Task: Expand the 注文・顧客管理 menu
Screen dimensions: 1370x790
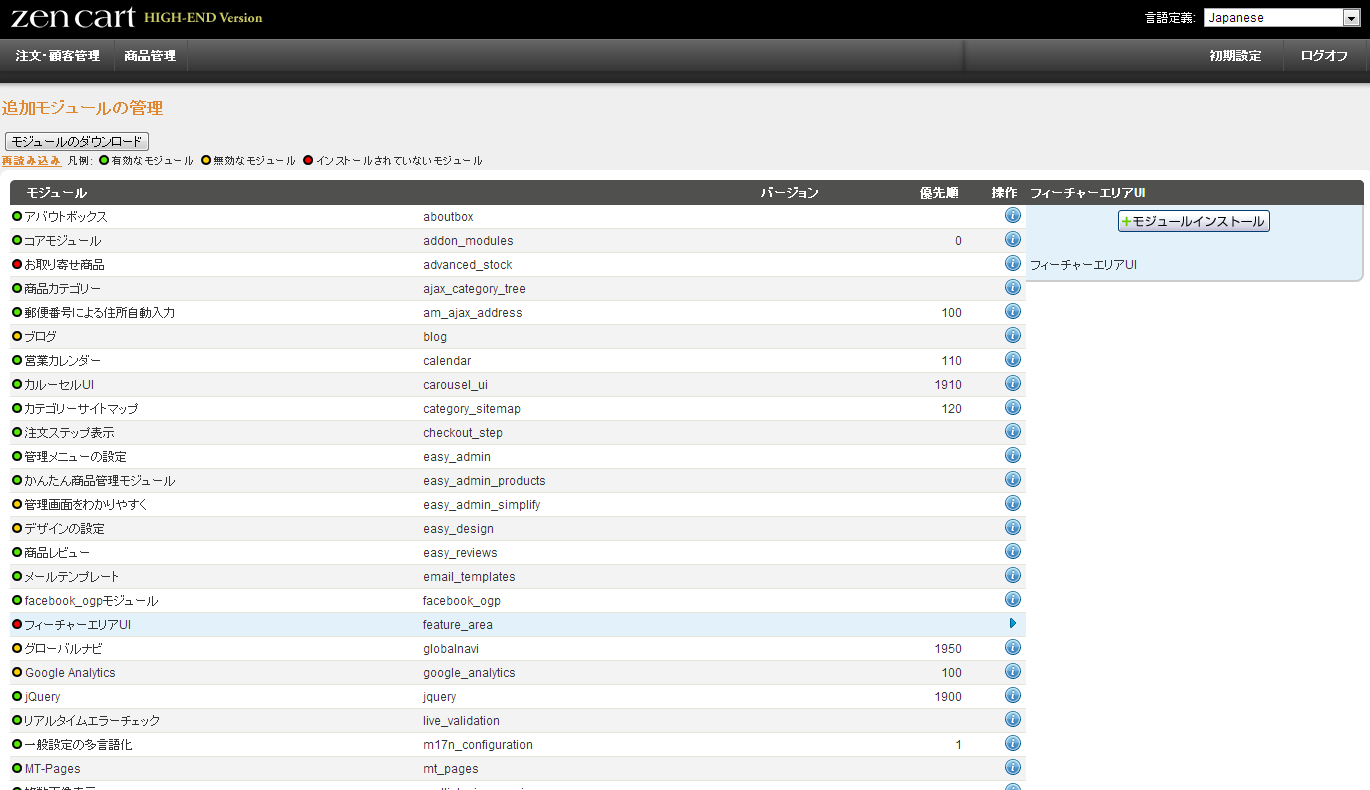Action: (57, 56)
